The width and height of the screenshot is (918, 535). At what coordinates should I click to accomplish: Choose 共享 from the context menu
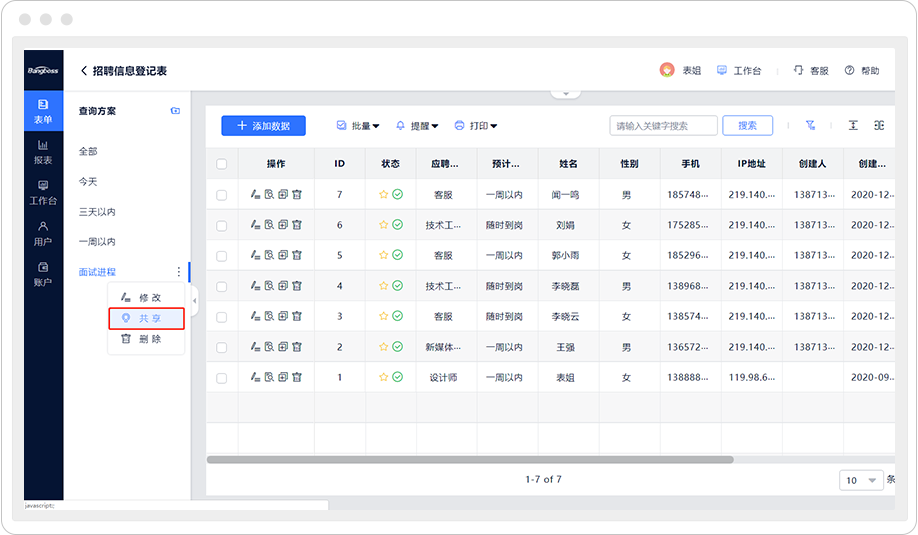coord(147,318)
